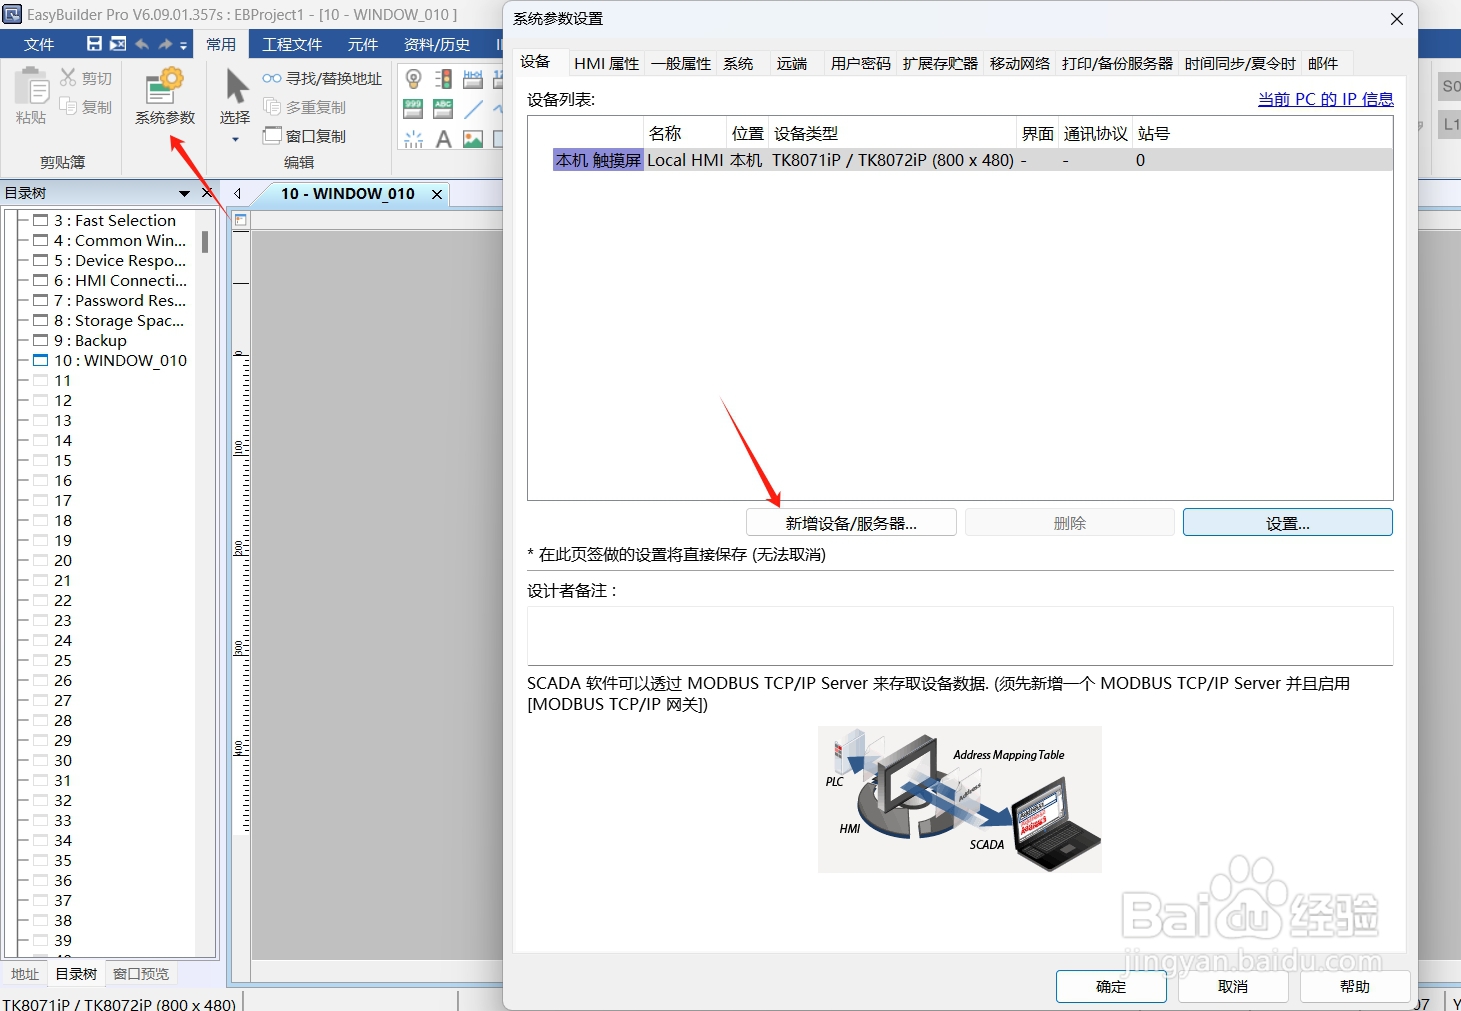This screenshot has height=1011, width=1461.
Task: Click 当前 PC 的 IP 信息 link
Action: 1325,99
